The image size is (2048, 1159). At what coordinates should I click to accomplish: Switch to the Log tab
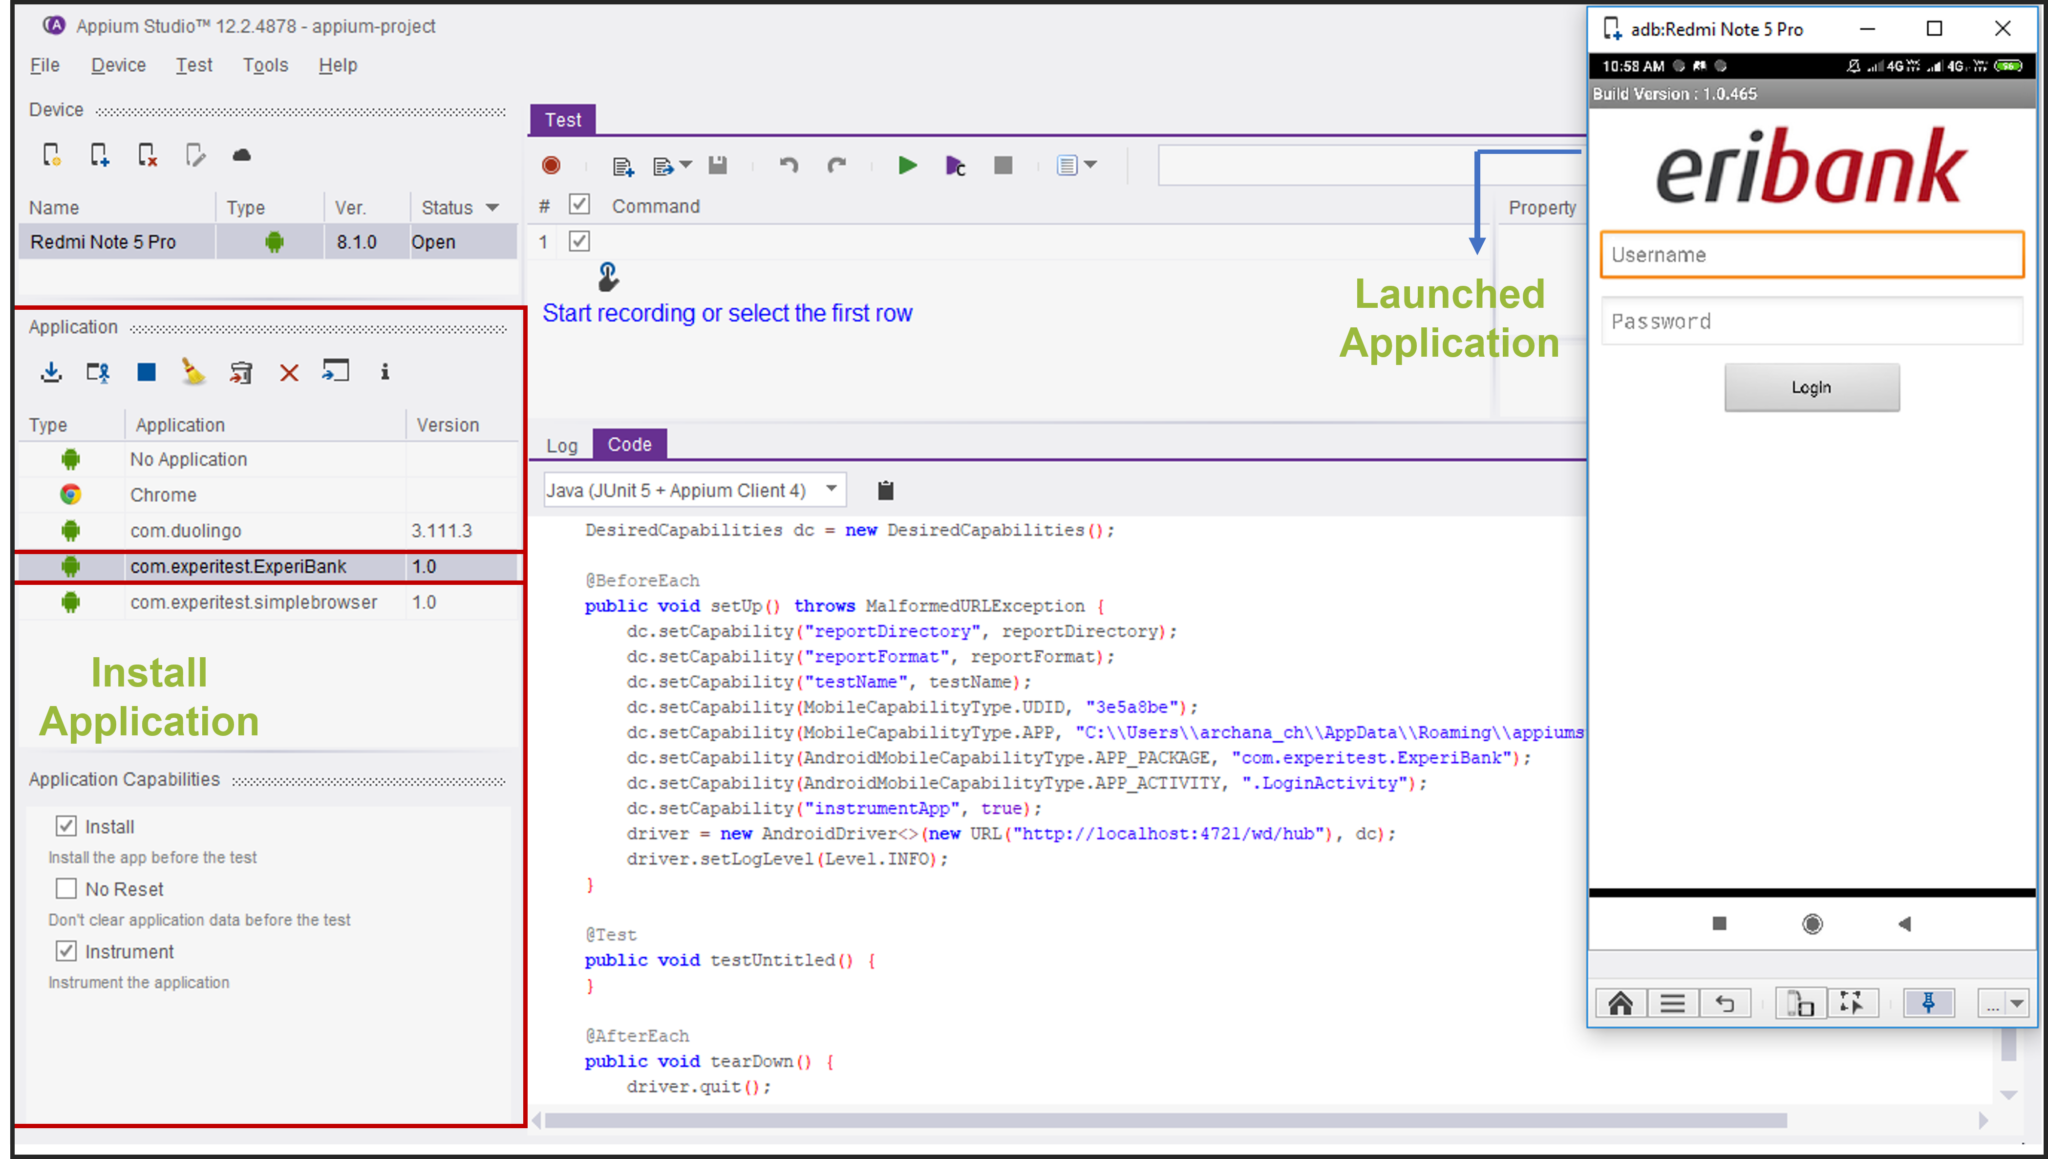tap(561, 445)
